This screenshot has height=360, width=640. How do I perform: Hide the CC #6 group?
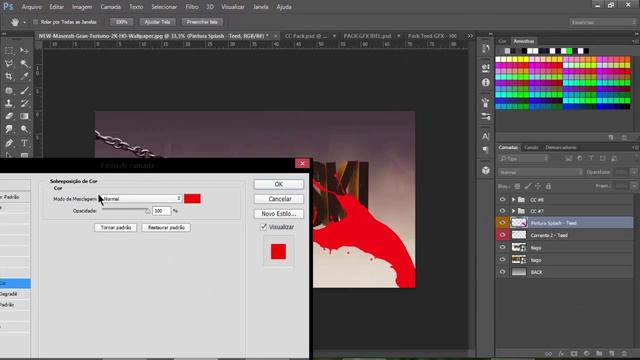[502, 200]
